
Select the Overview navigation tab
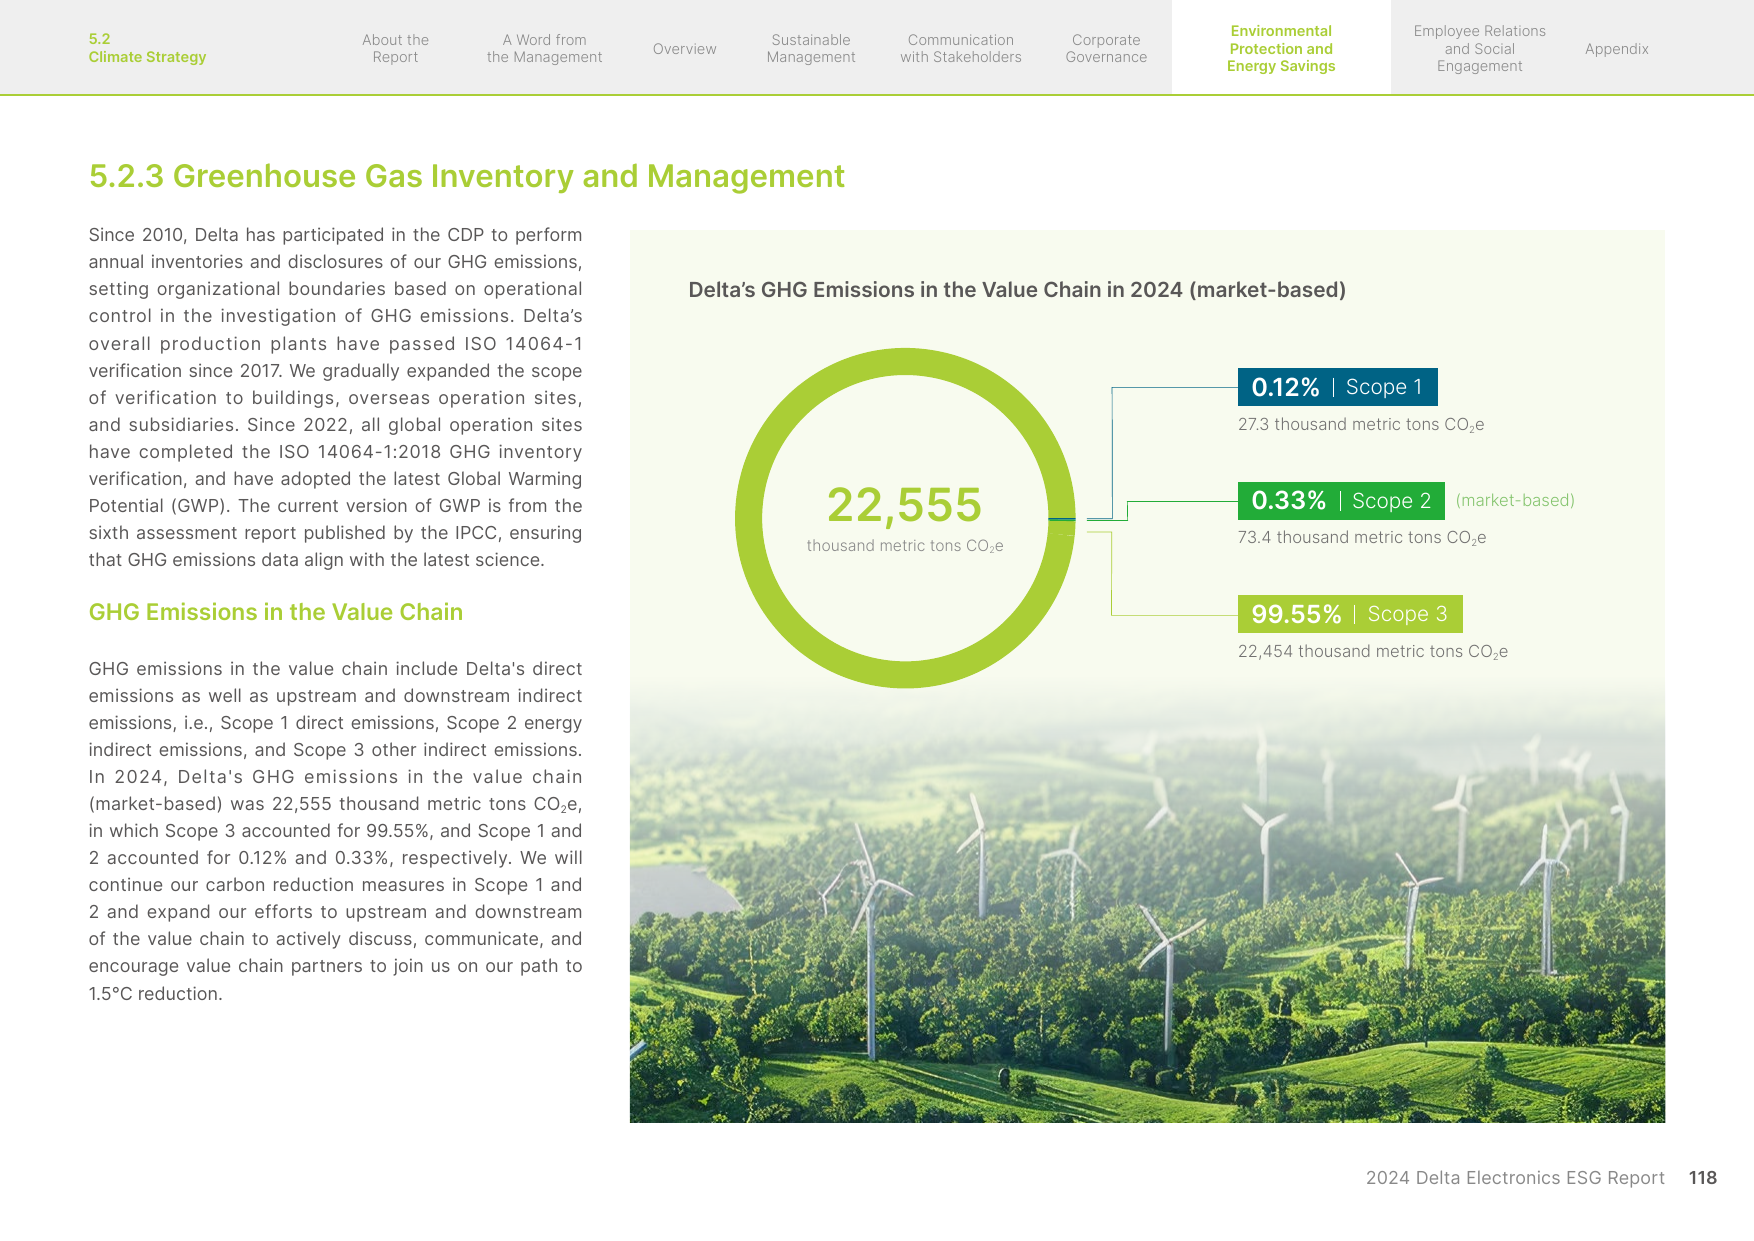coord(684,49)
